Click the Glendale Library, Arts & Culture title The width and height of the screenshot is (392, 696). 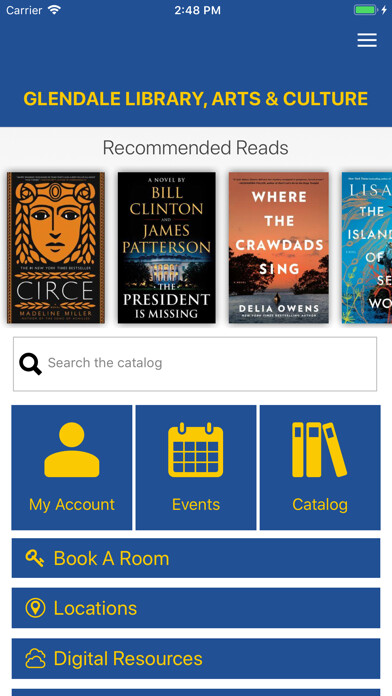[195, 99]
